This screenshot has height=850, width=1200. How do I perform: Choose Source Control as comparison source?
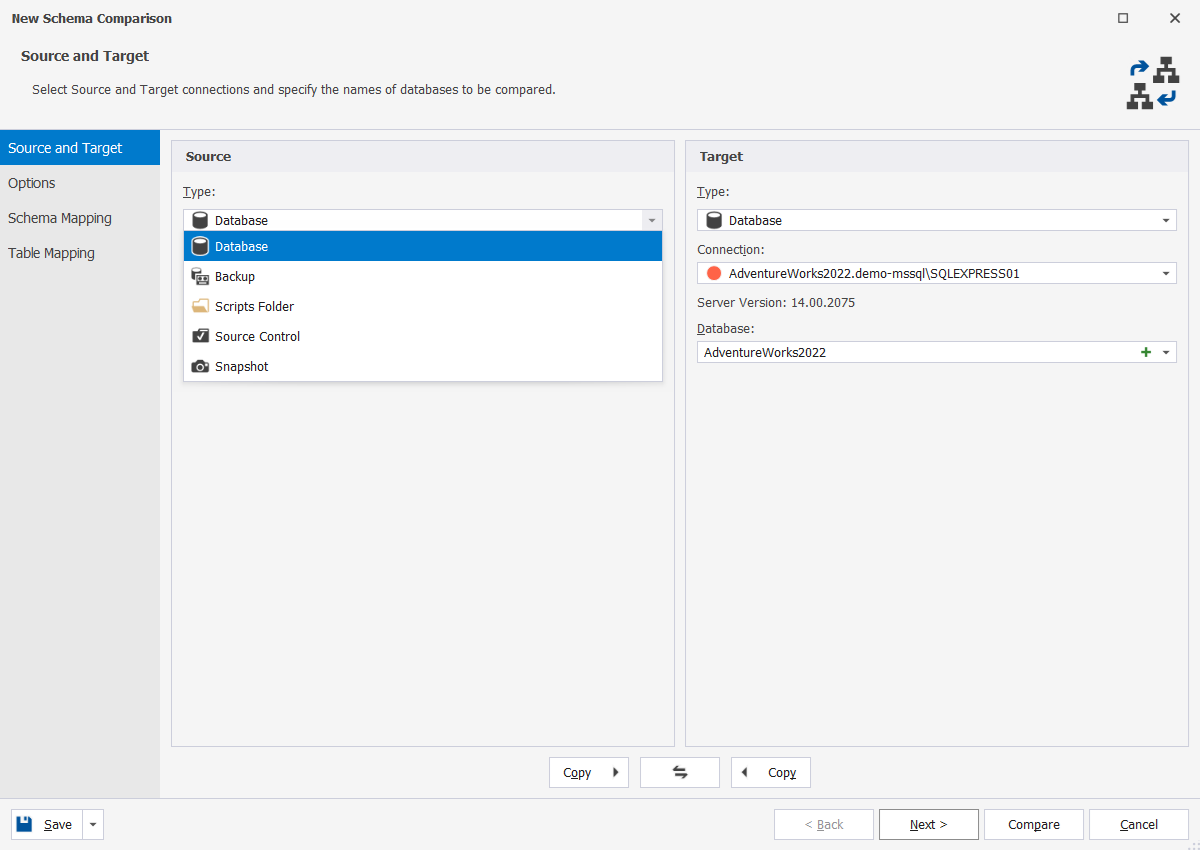tap(257, 336)
